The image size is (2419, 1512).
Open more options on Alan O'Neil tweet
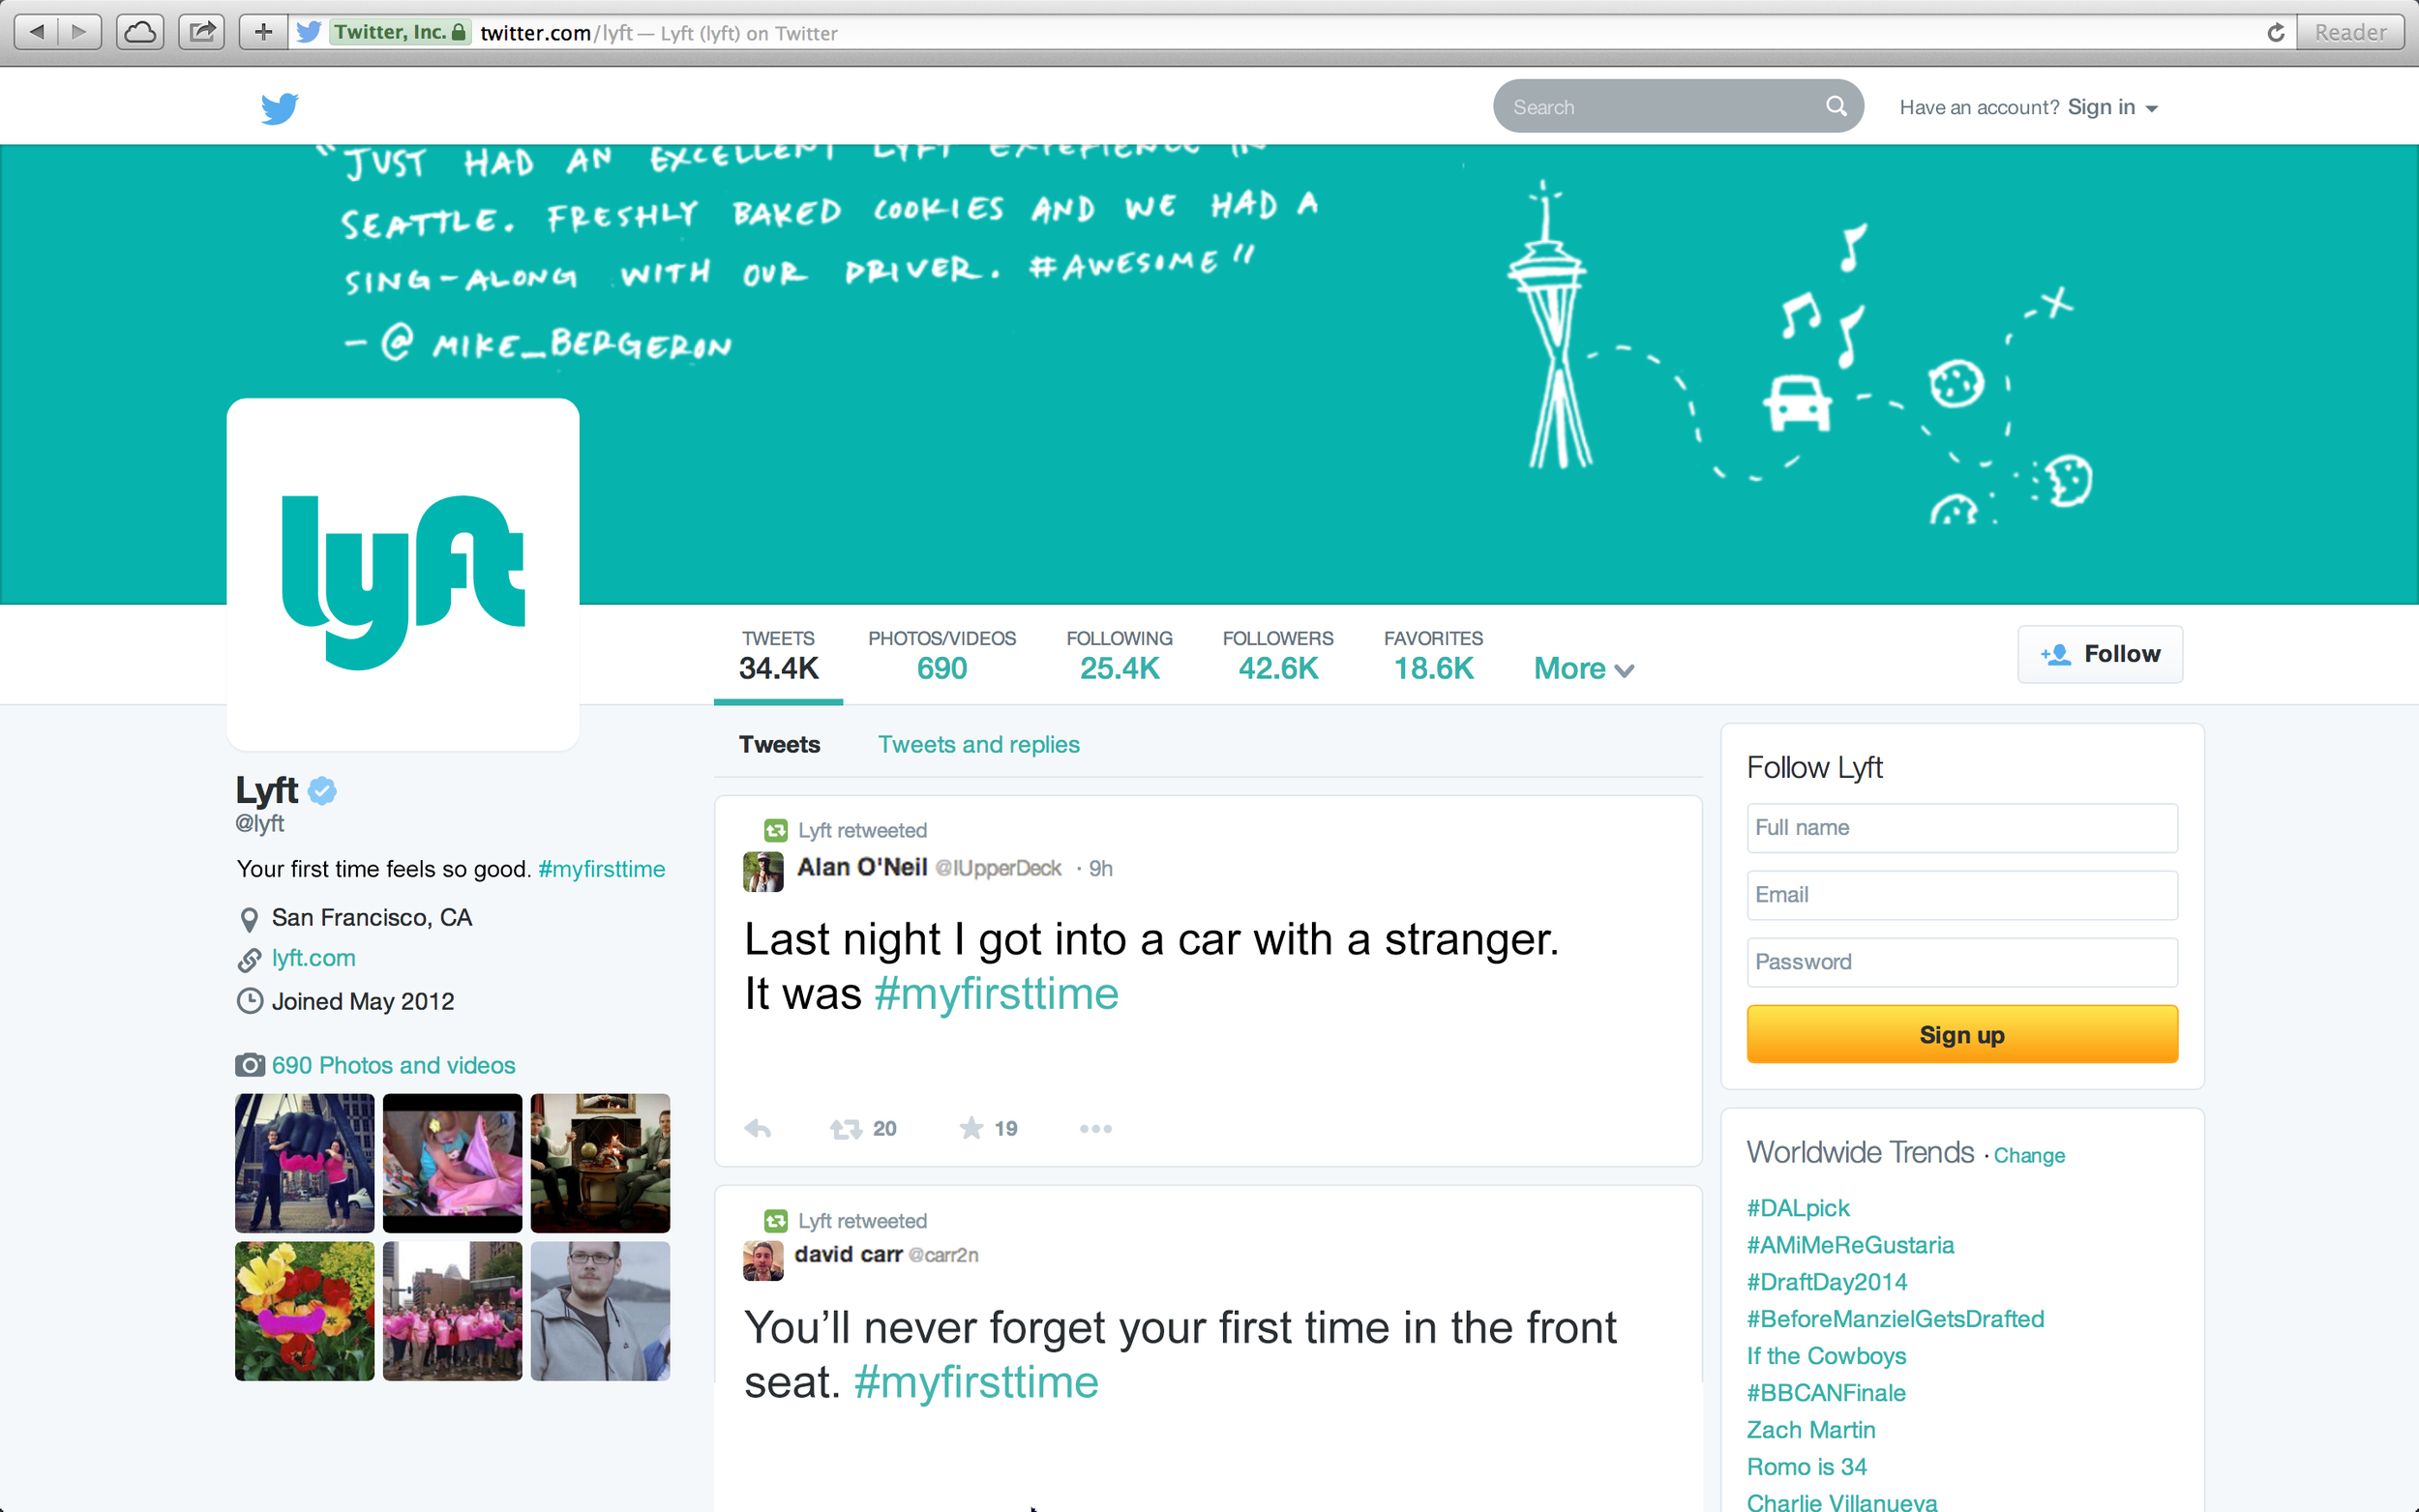(1095, 1128)
